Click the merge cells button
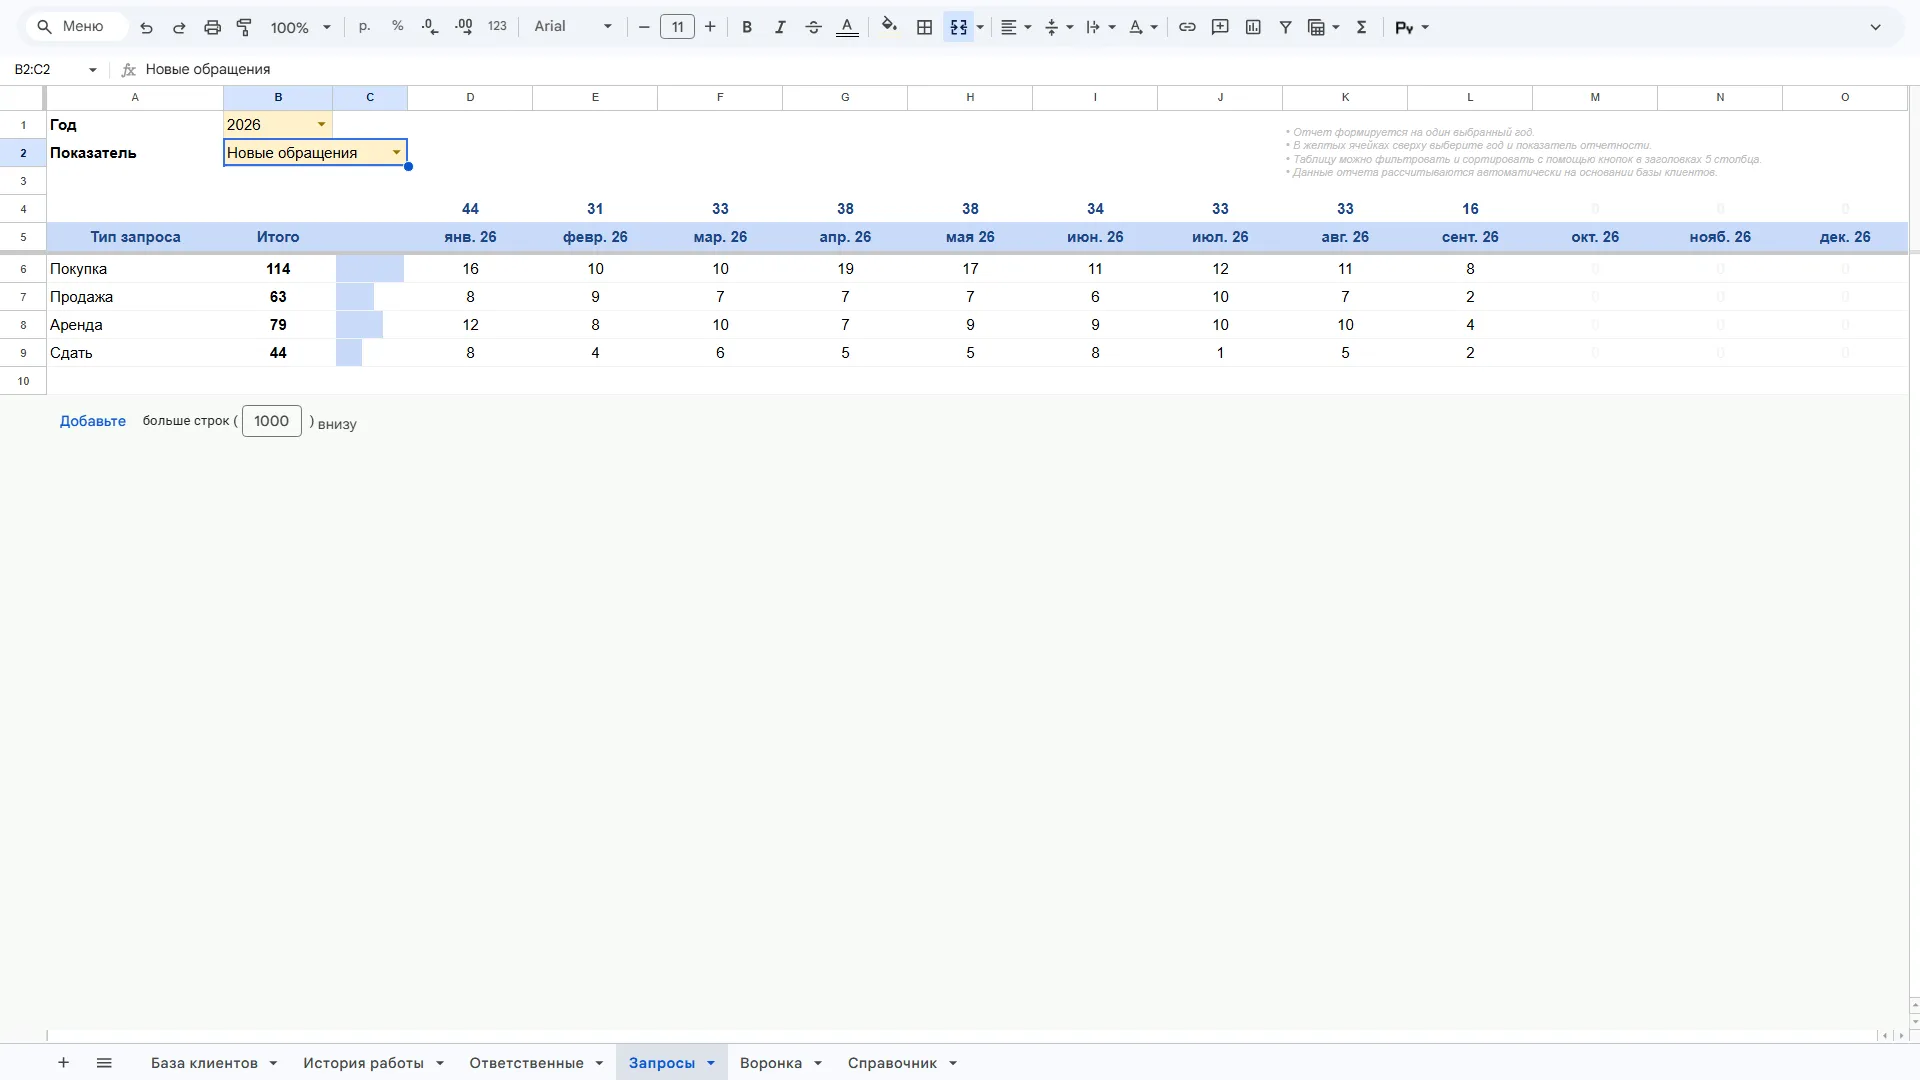 pos(958,27)
